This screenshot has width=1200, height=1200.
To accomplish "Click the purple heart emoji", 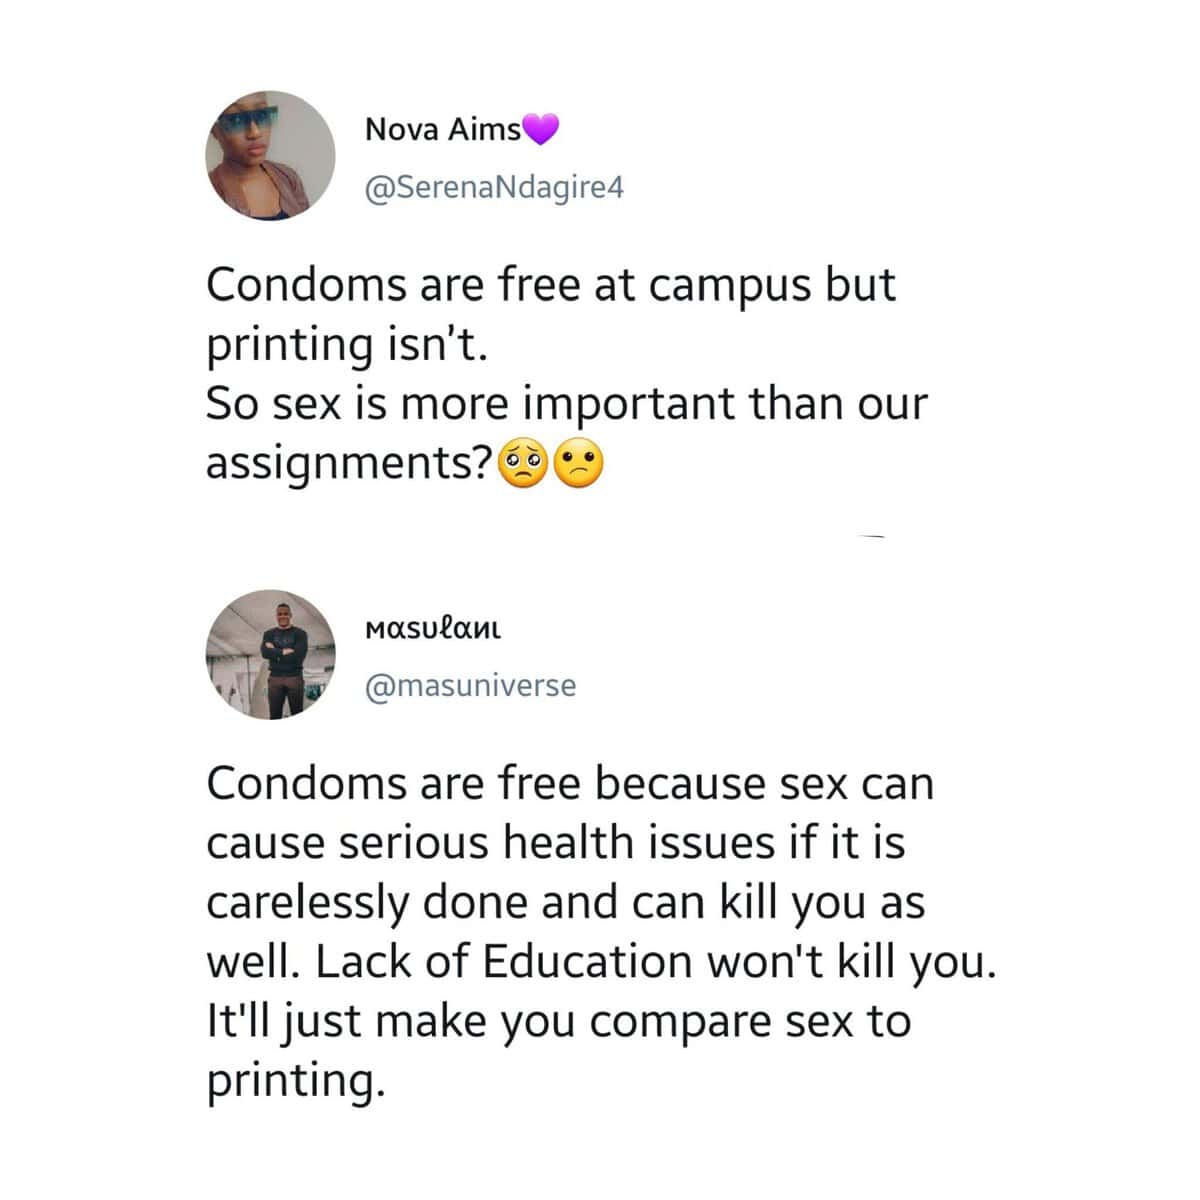I will 540,129.
